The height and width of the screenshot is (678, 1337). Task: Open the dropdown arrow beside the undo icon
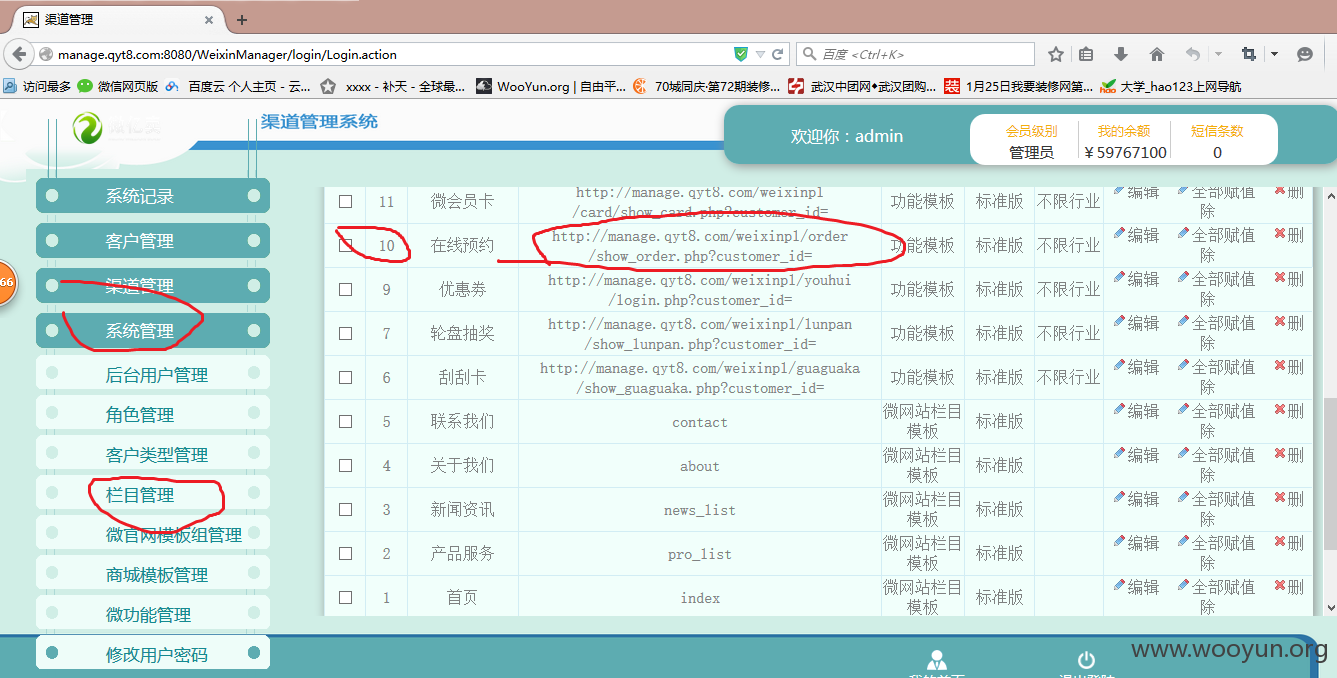pos(1218,54)
